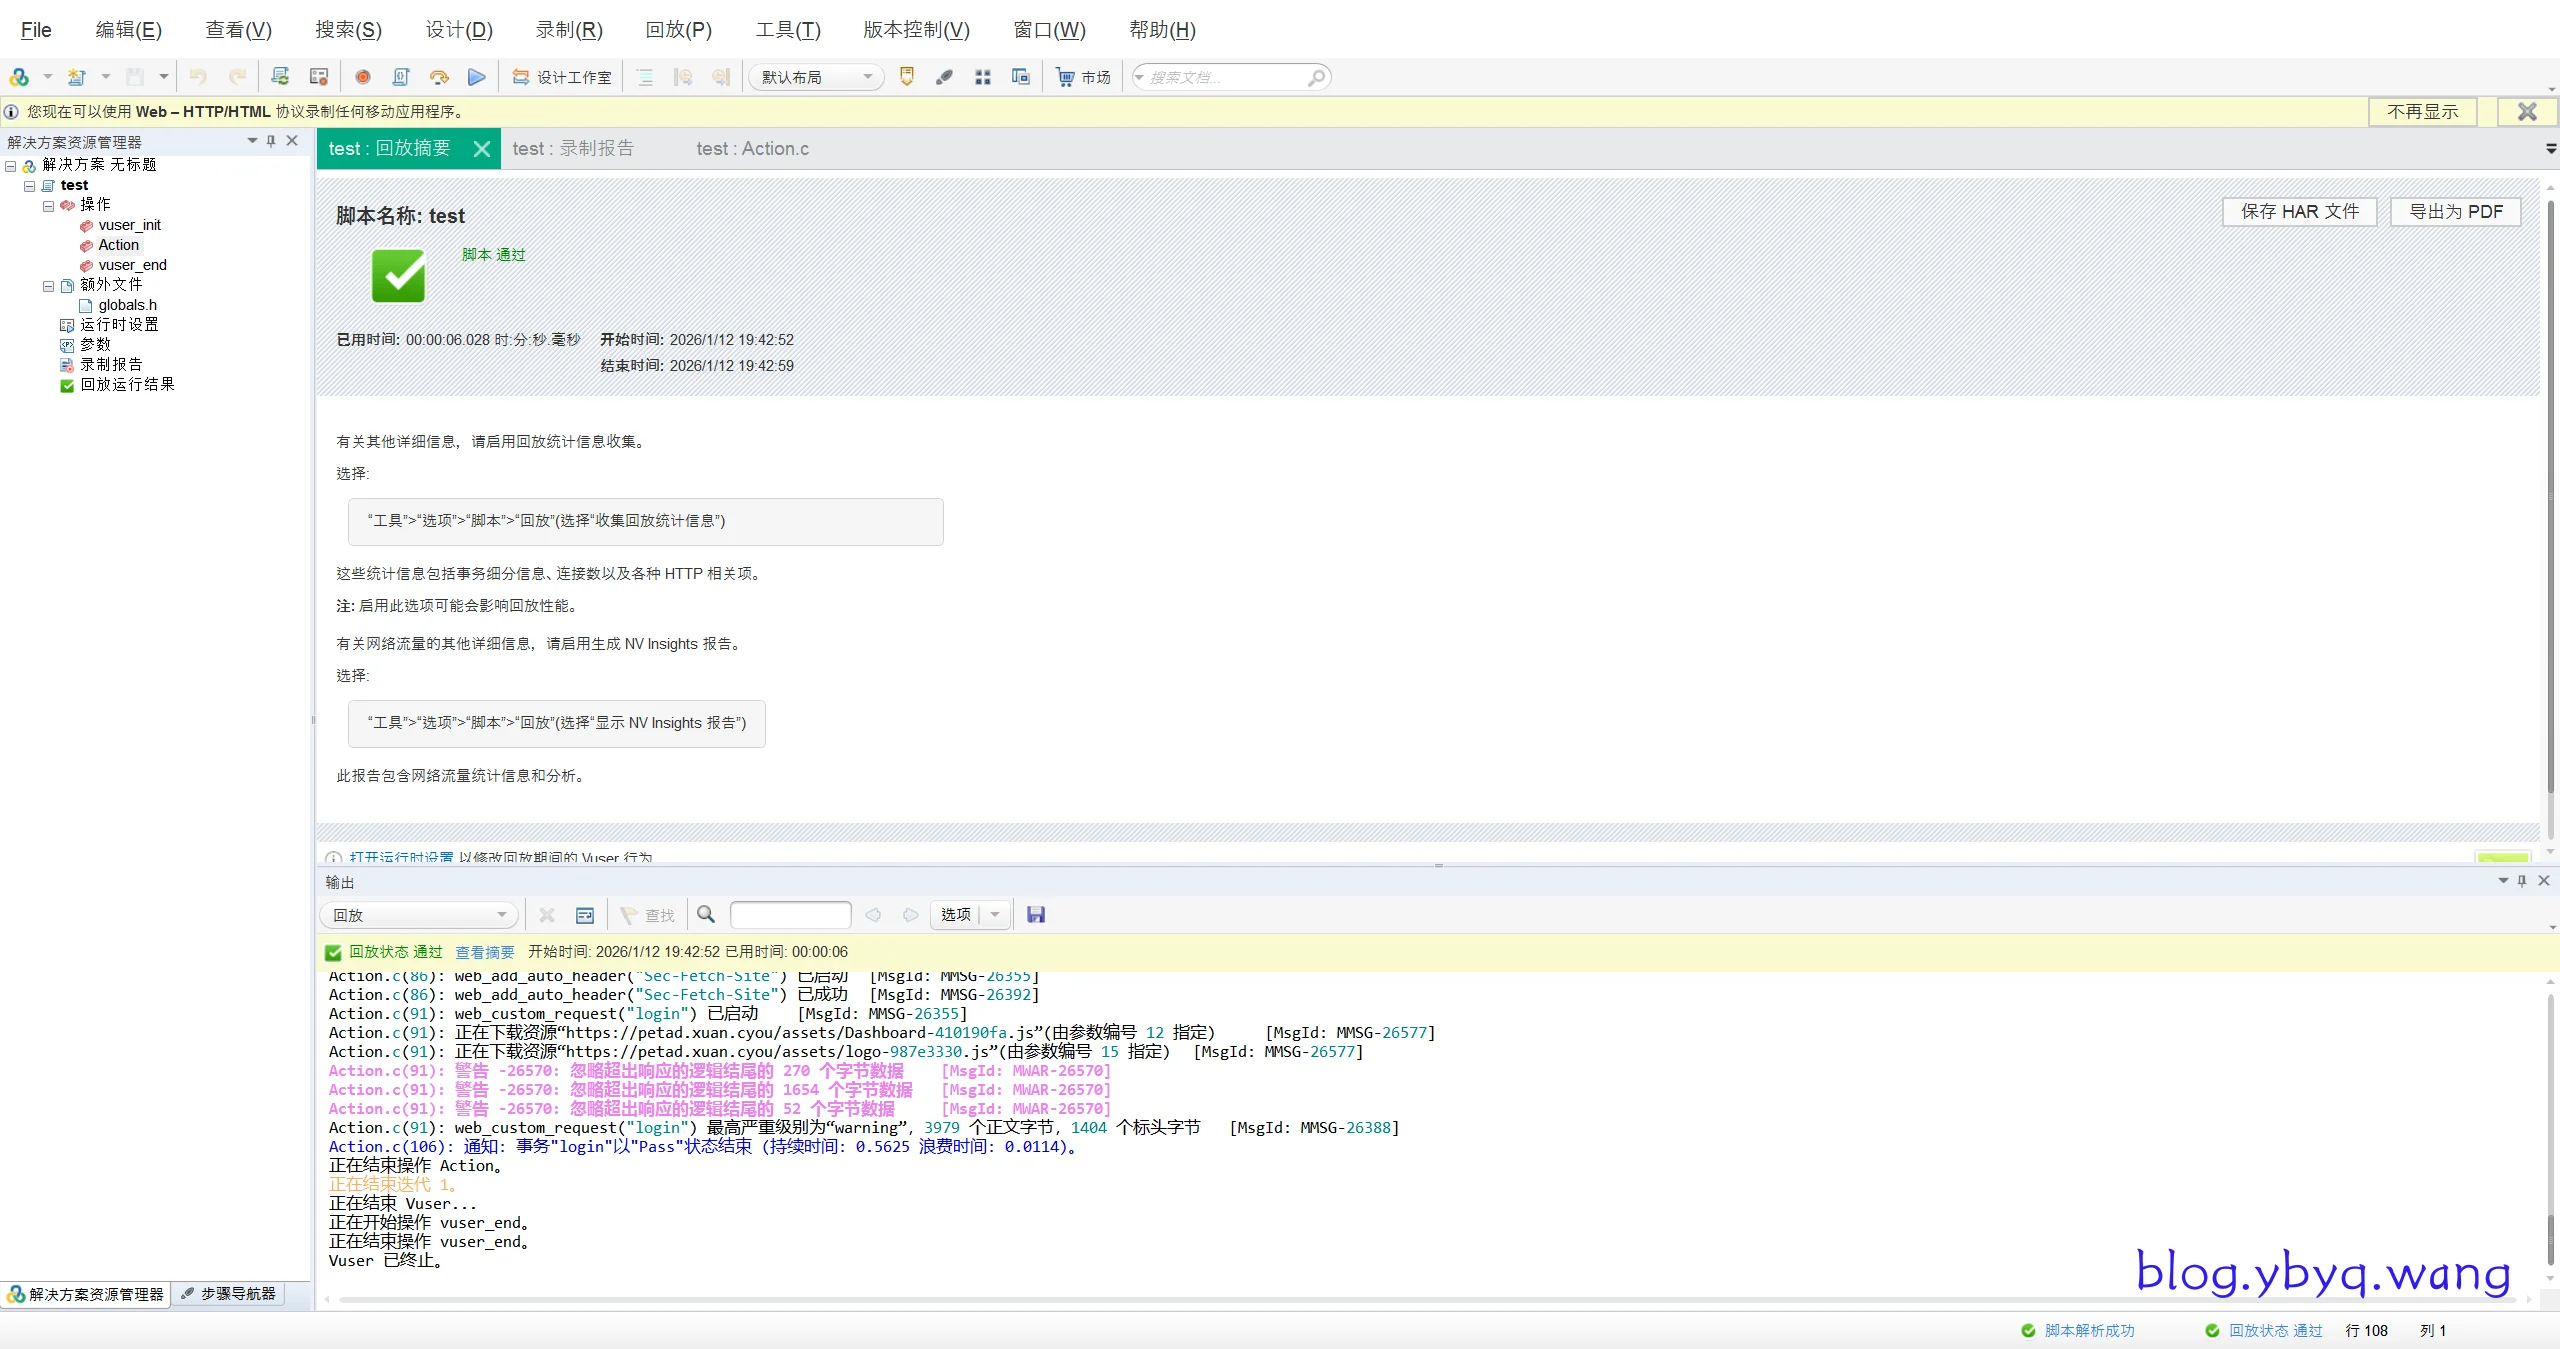Click the pin icon of Solution Explorer panel

click(x=271, y=141)
